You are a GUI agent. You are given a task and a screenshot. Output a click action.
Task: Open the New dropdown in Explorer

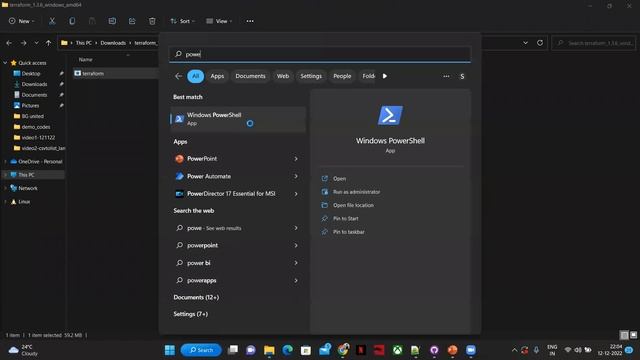(22, 21)
